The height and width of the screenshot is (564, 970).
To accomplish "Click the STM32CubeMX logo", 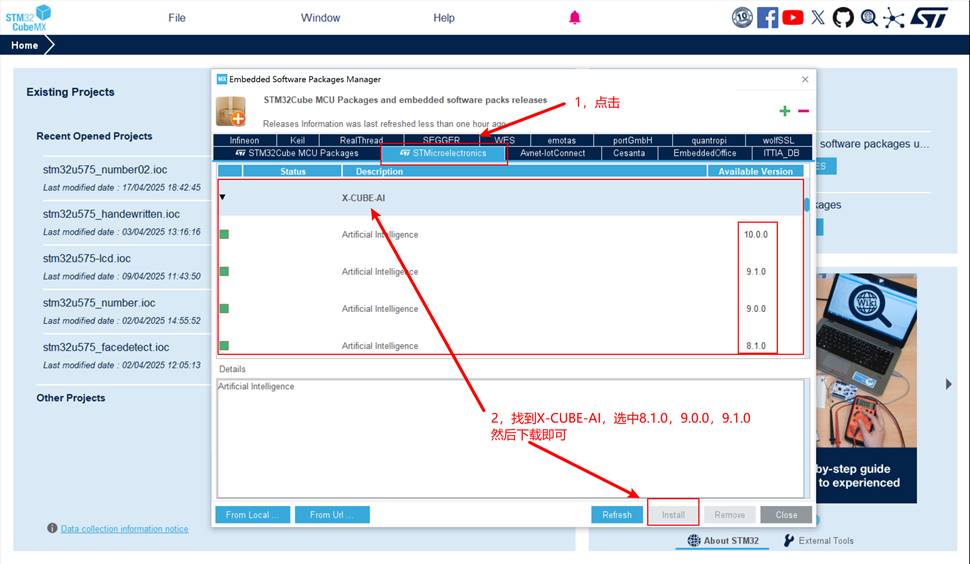I will click(28, 18).
